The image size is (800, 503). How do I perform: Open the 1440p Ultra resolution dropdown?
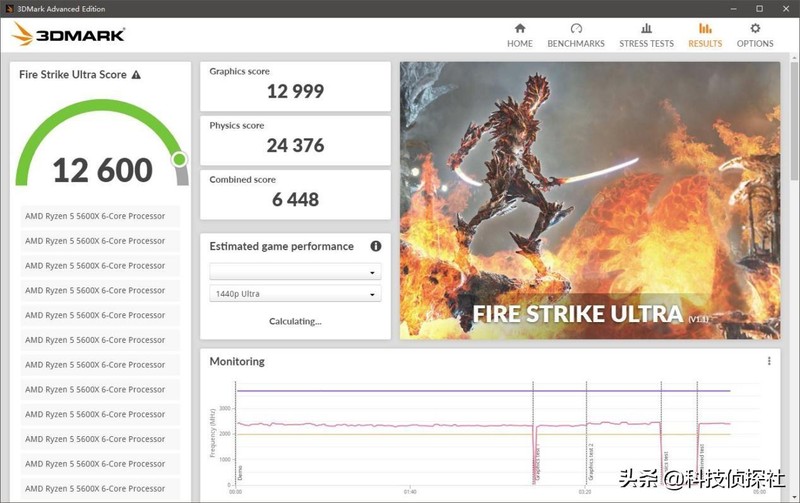coord(295,294)
